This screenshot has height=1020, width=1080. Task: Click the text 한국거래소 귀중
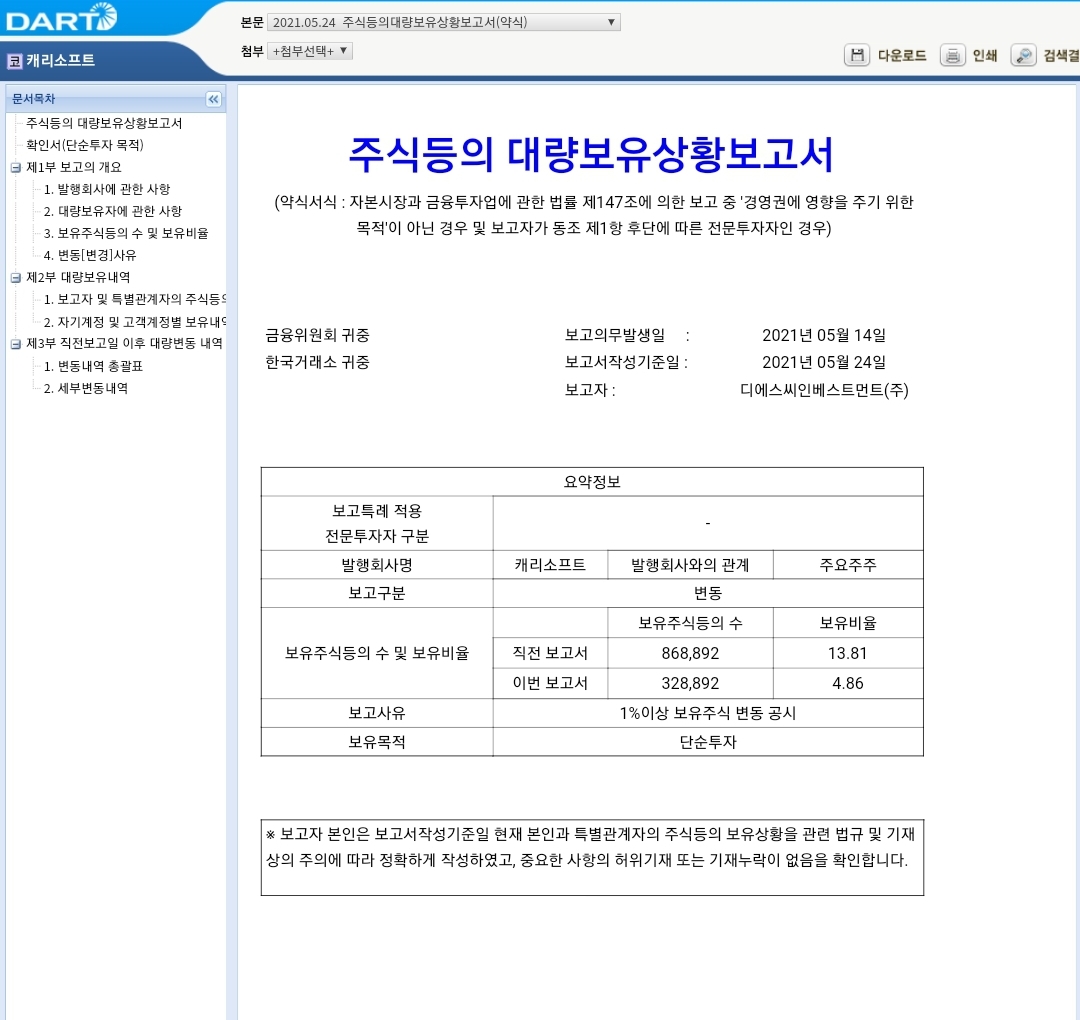coord(318,362)
